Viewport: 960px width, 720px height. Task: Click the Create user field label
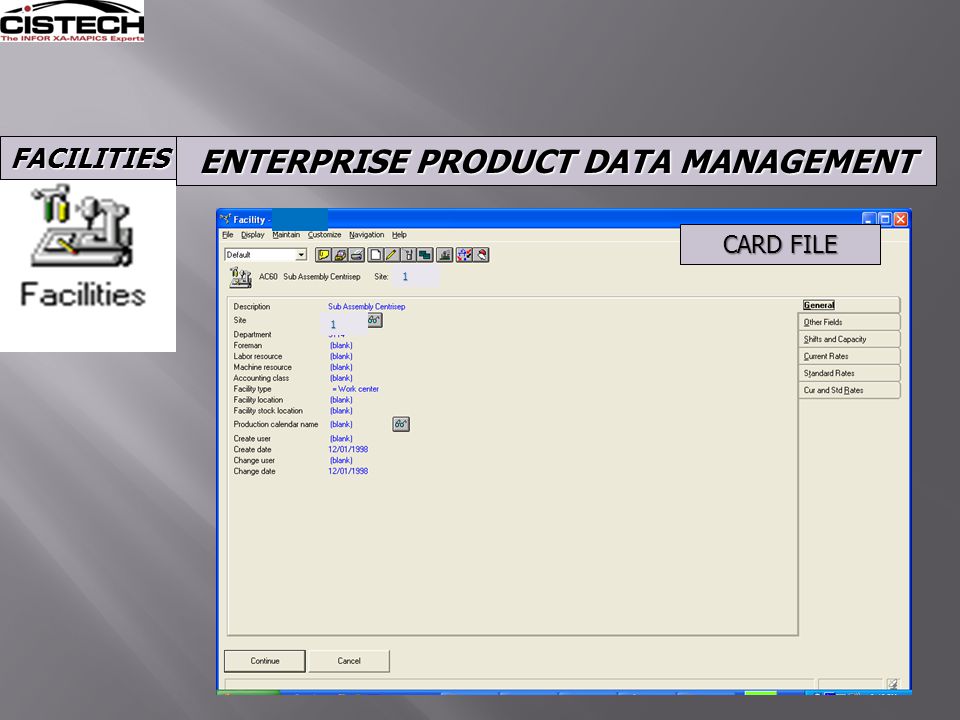coord(252,438)
